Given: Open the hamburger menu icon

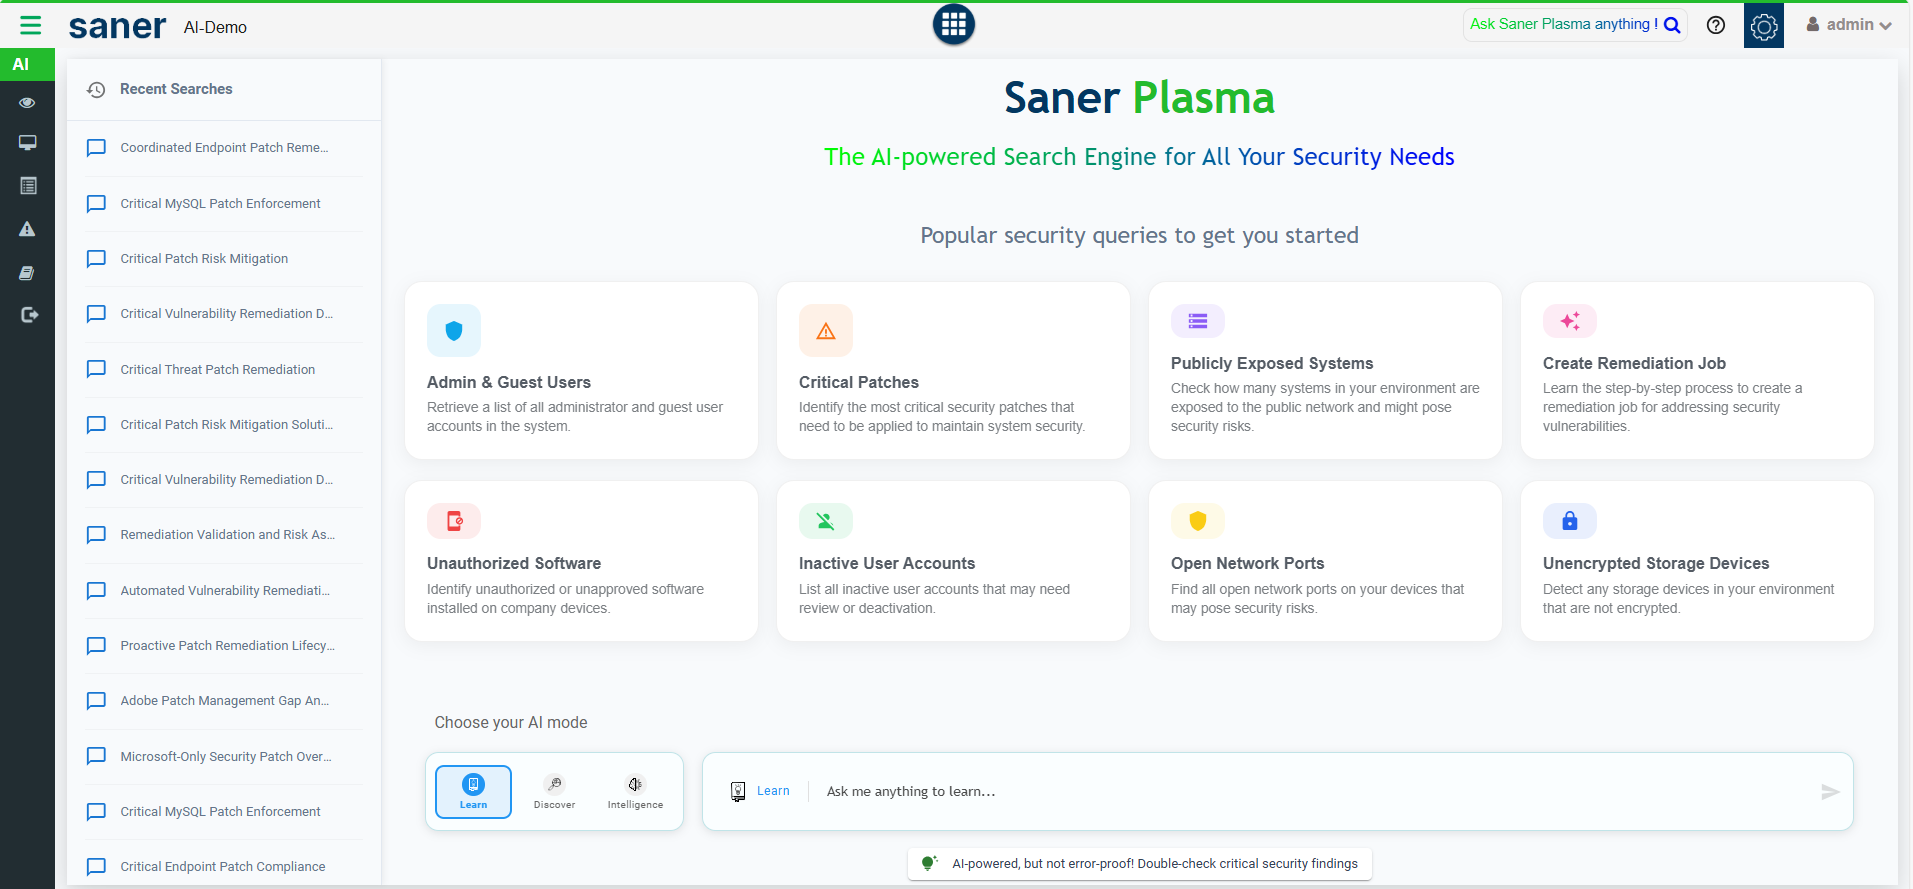Looking at the screenshot, I should 31,25.
